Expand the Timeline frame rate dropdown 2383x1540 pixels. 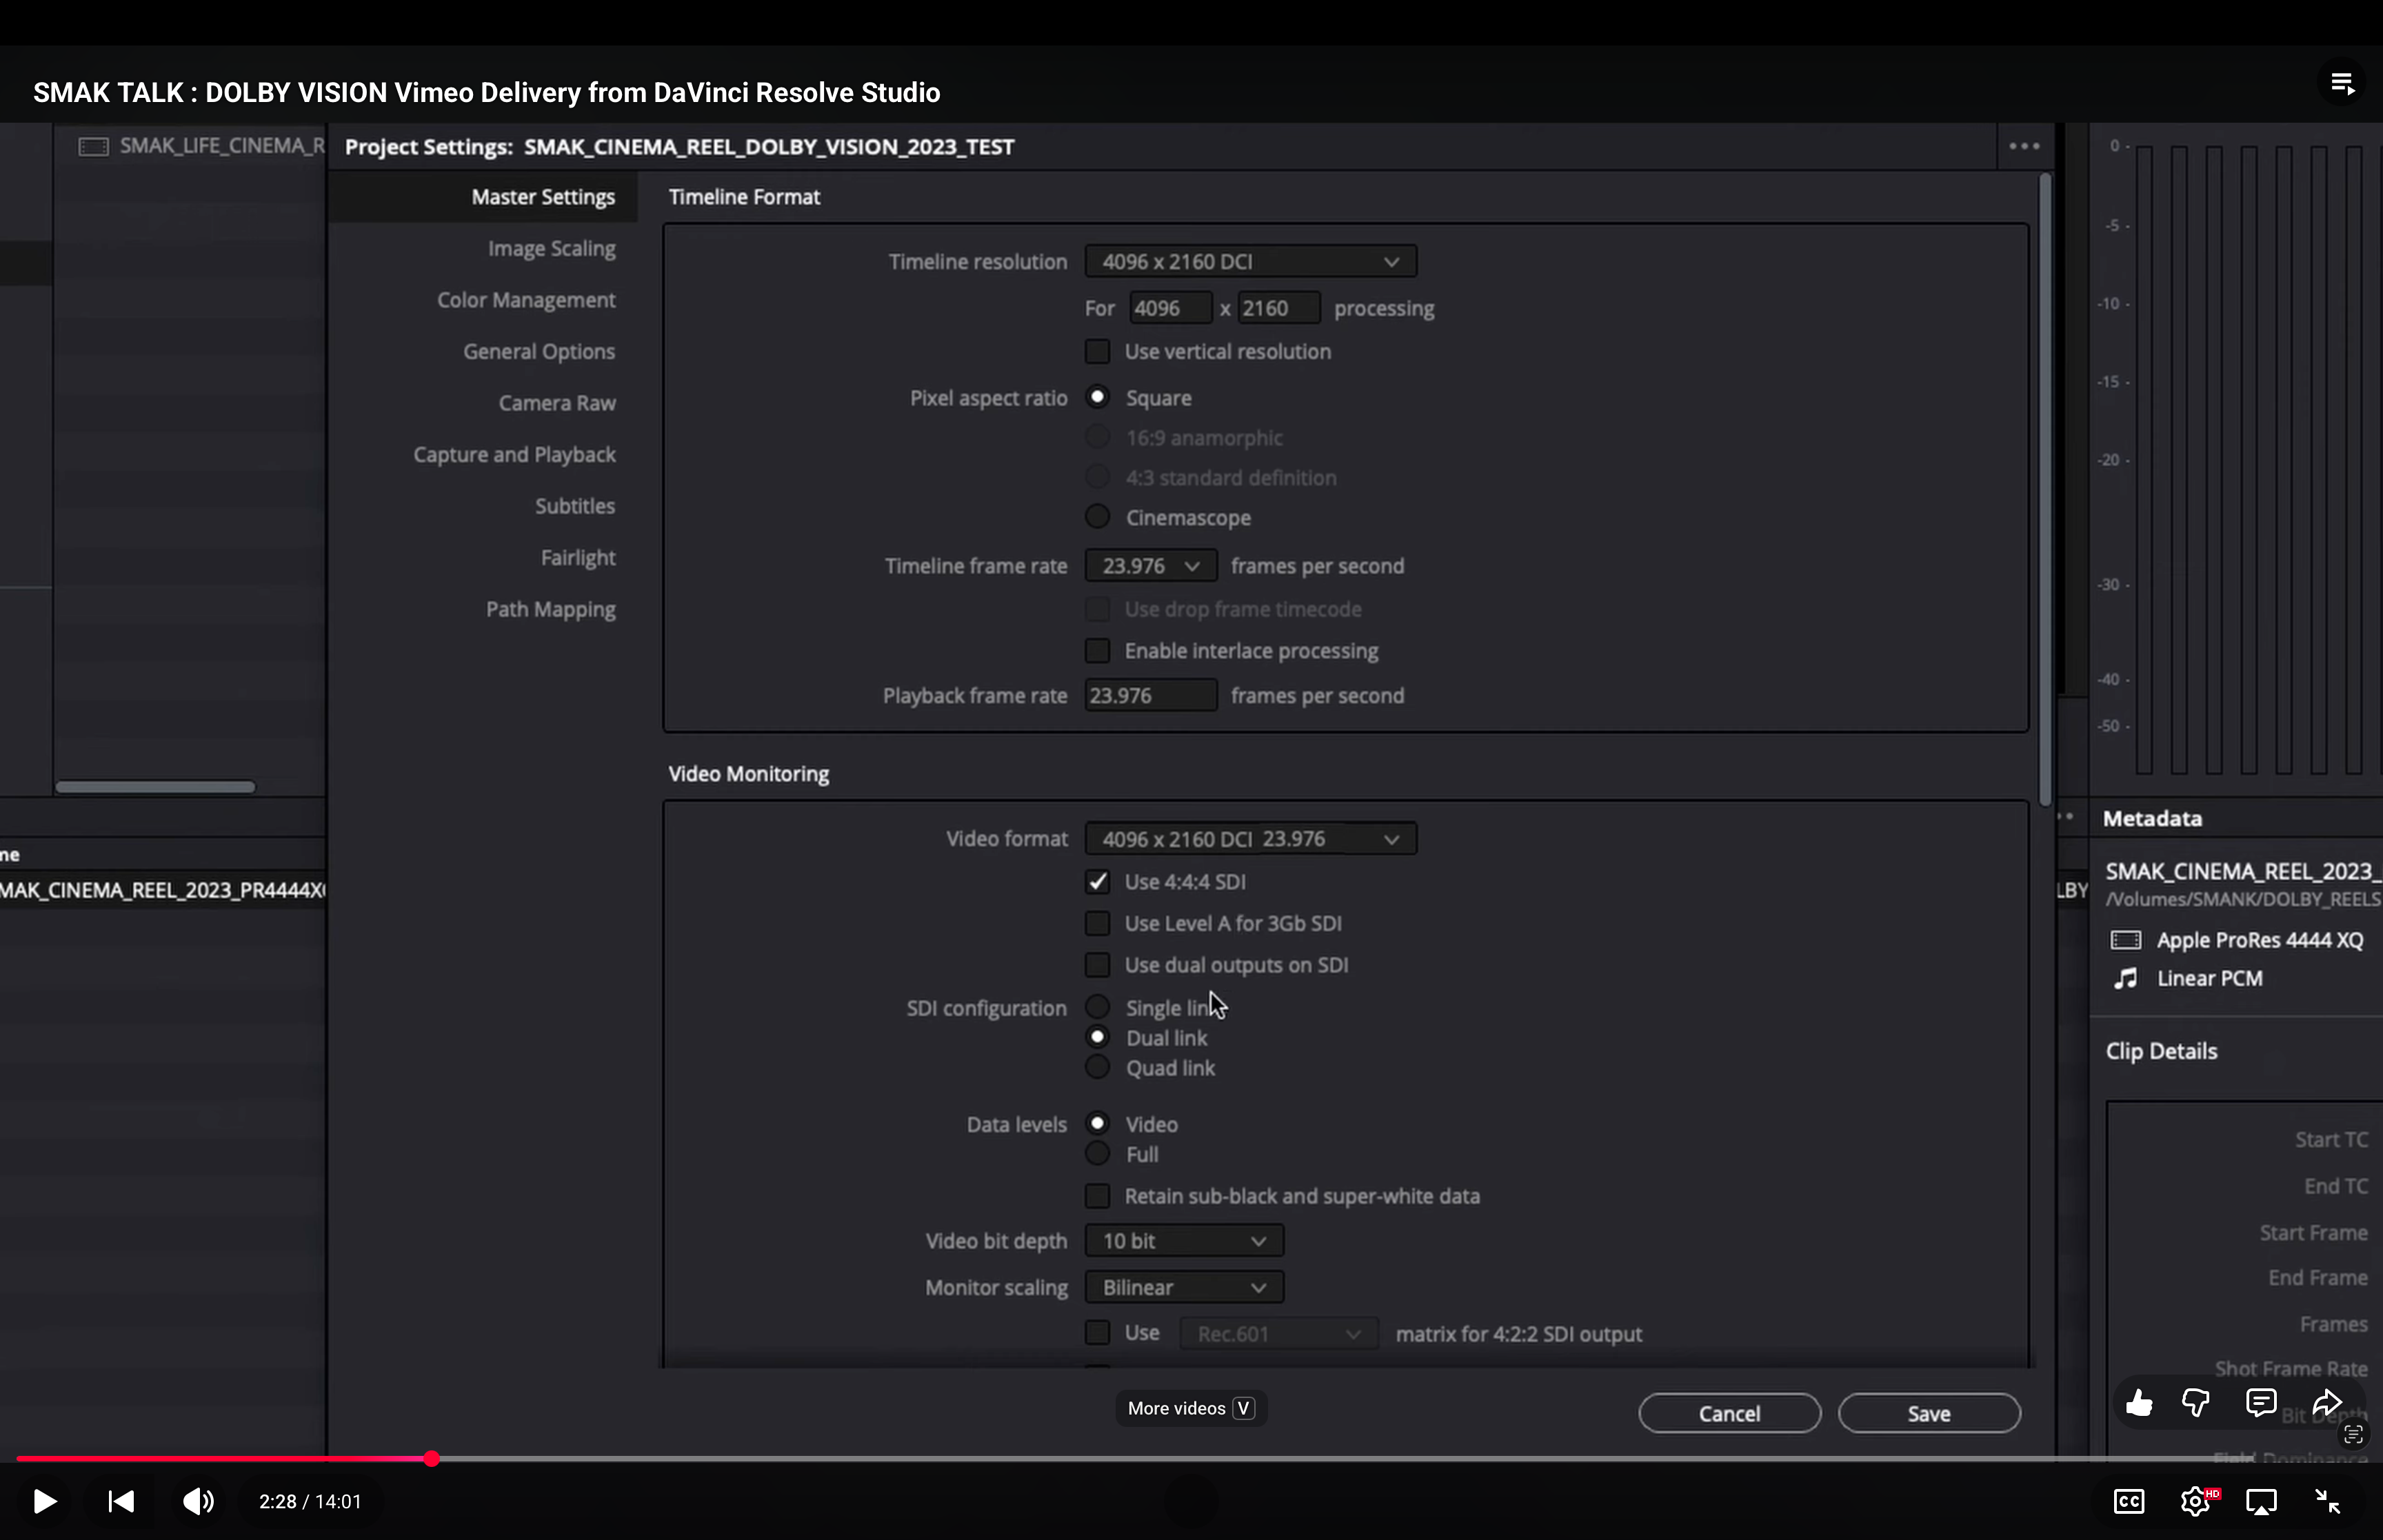pos(1150,566)
